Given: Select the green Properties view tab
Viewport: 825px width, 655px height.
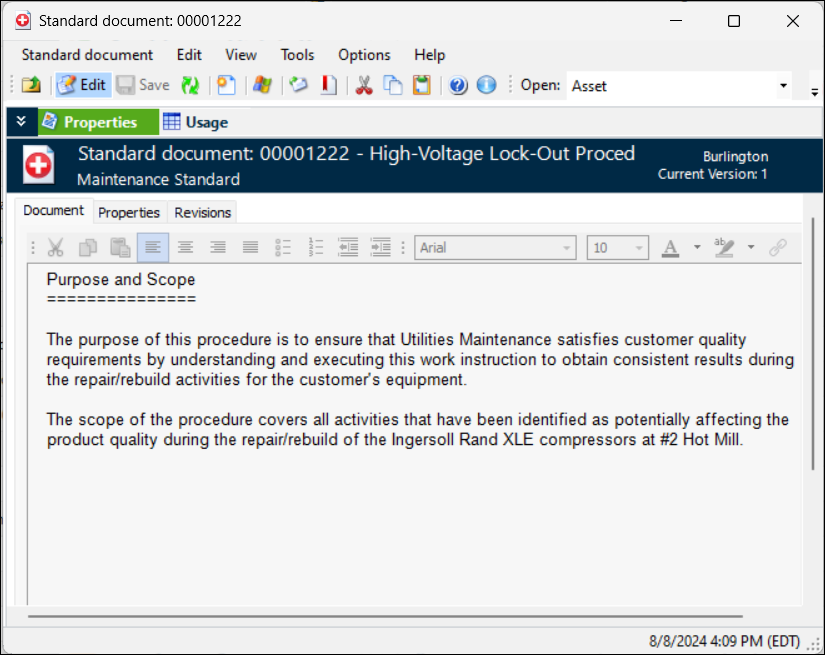Looking at the screenshot, I should pyautogui.click(x=98, y=122).
